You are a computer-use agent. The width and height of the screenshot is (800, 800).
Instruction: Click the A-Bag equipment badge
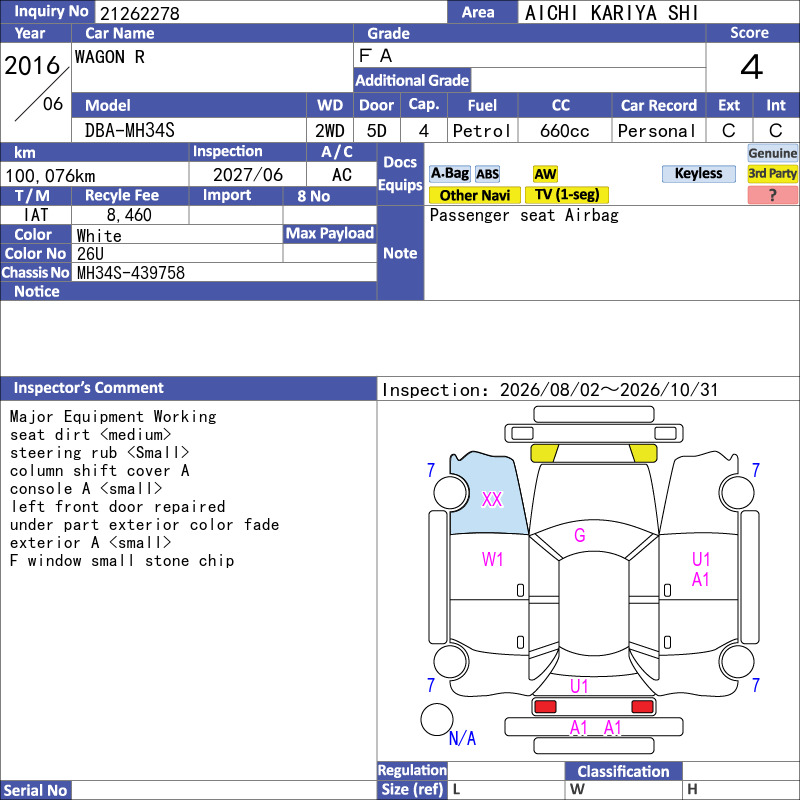[449, 173]
